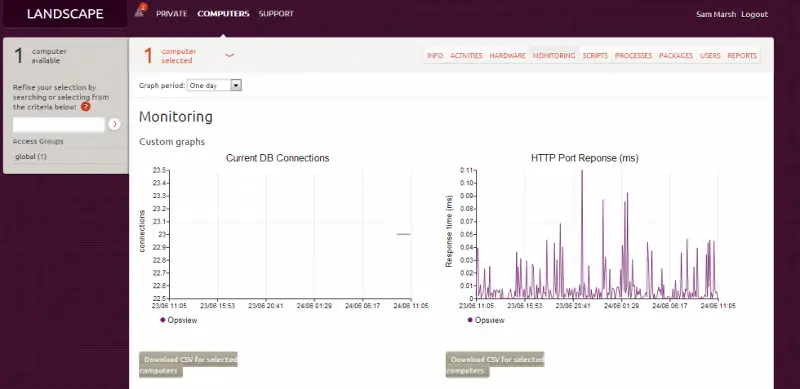Click the Access Groups label
Viewport: 800px width, 389px height.
pos(38,141)
